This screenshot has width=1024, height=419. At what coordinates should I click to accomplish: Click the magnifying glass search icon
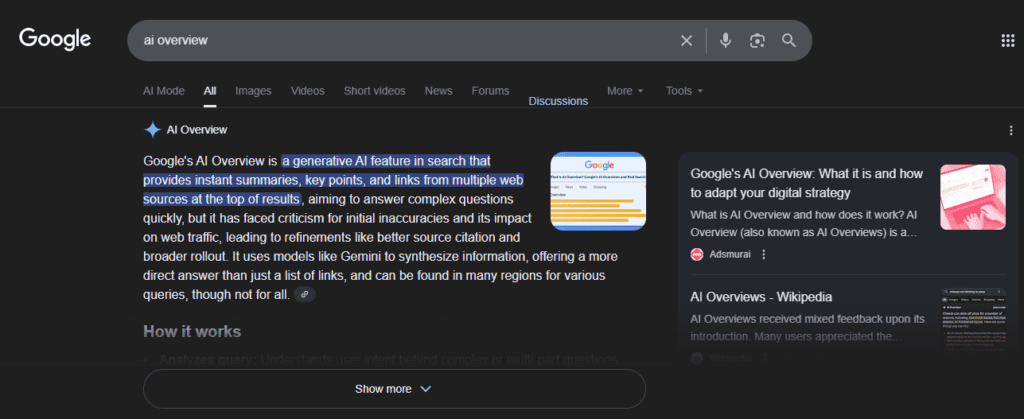[789, 40]
